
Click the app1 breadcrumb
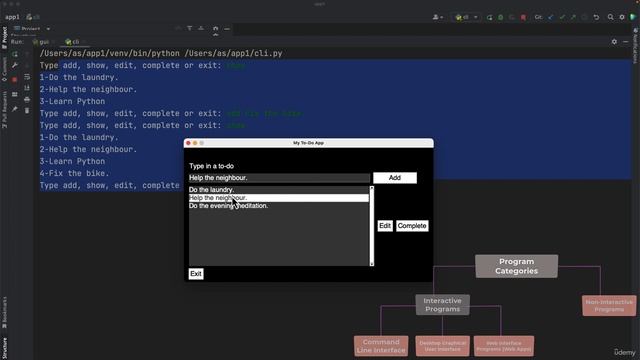tap(12, 17)
